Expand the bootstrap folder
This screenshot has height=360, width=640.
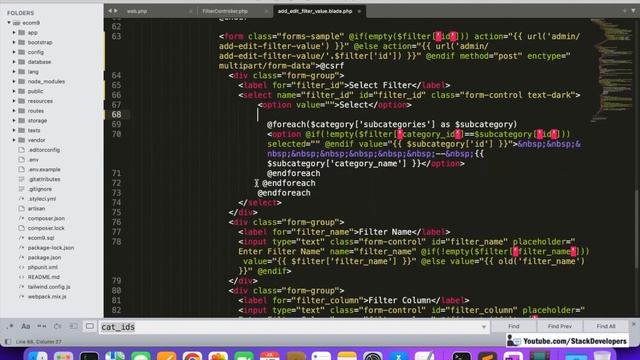coord(14,42)
